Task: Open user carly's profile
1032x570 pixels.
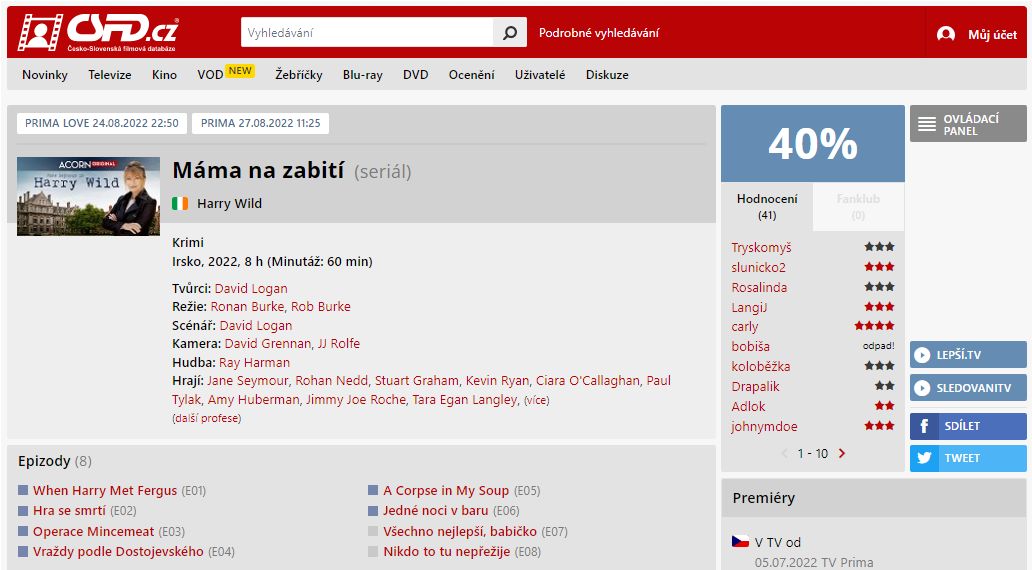Action: tap(744, 326)
